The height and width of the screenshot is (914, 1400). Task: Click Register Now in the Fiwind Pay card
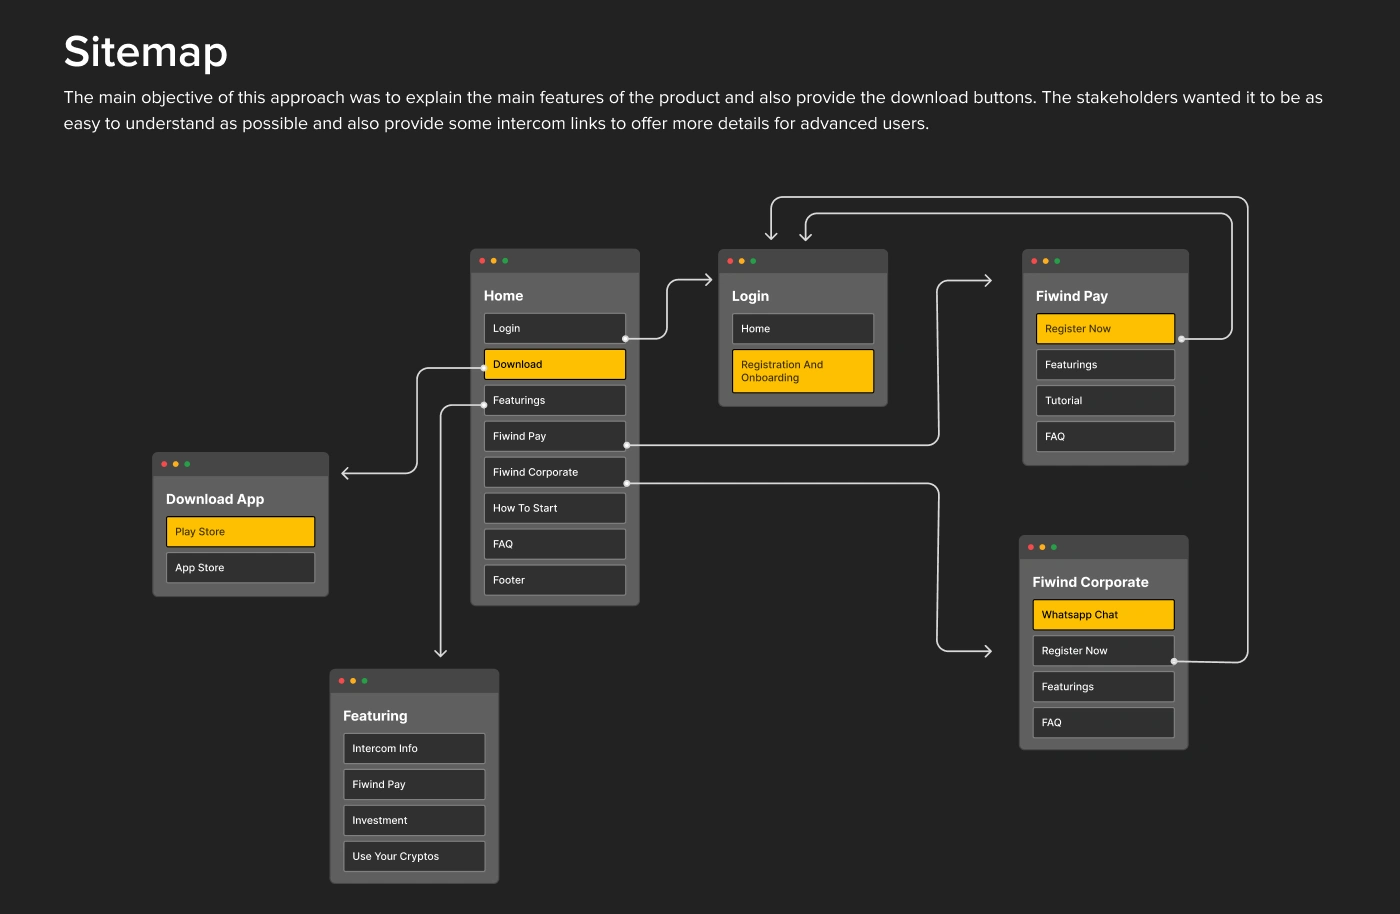pos(1105,328)
